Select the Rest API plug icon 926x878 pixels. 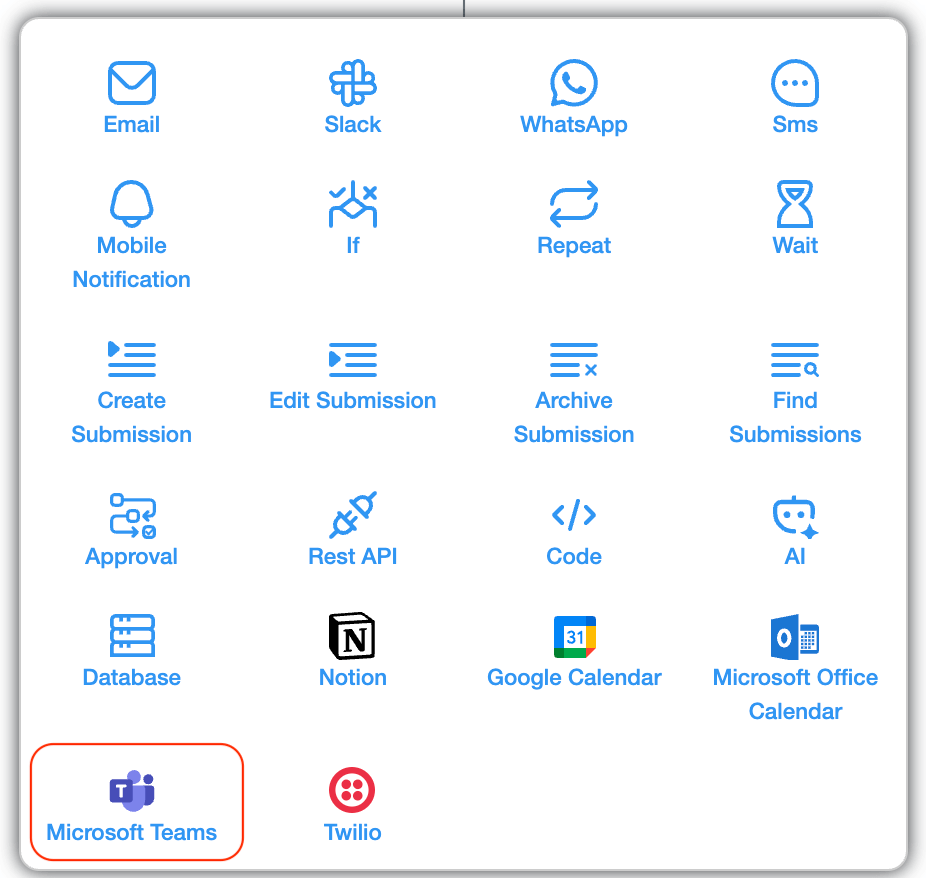[353, 515]
